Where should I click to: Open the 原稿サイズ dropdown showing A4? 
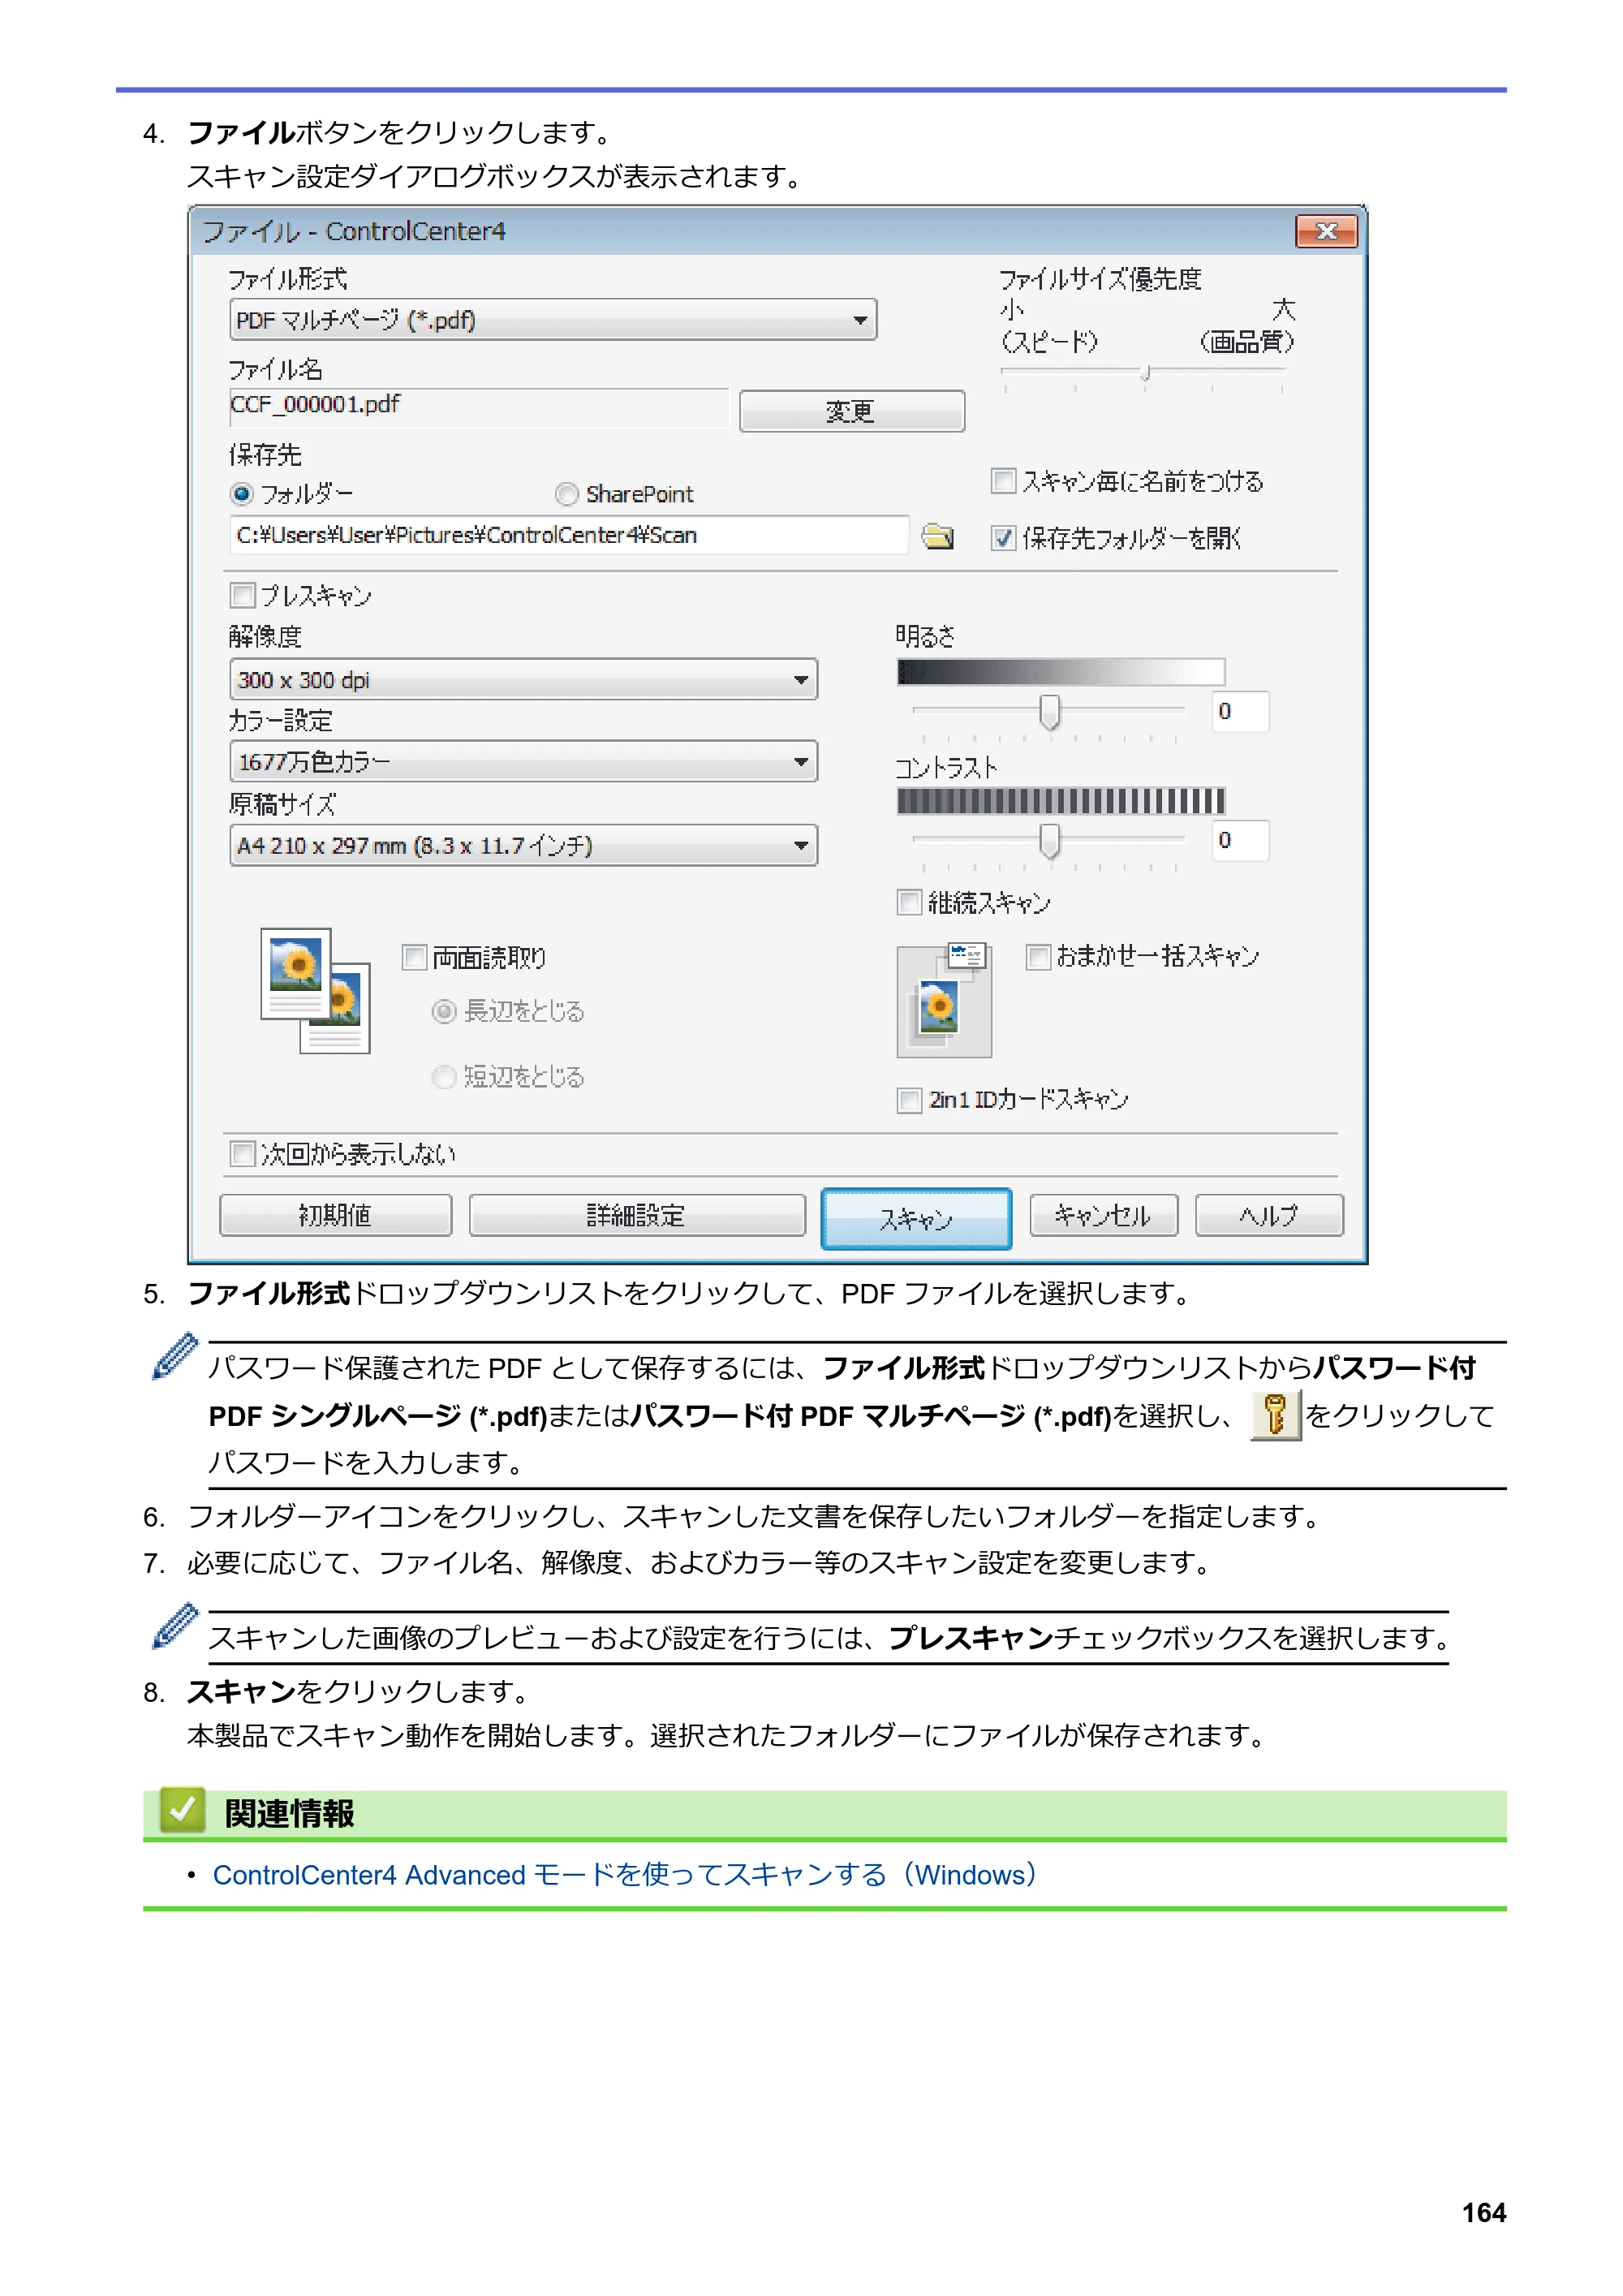523,846
